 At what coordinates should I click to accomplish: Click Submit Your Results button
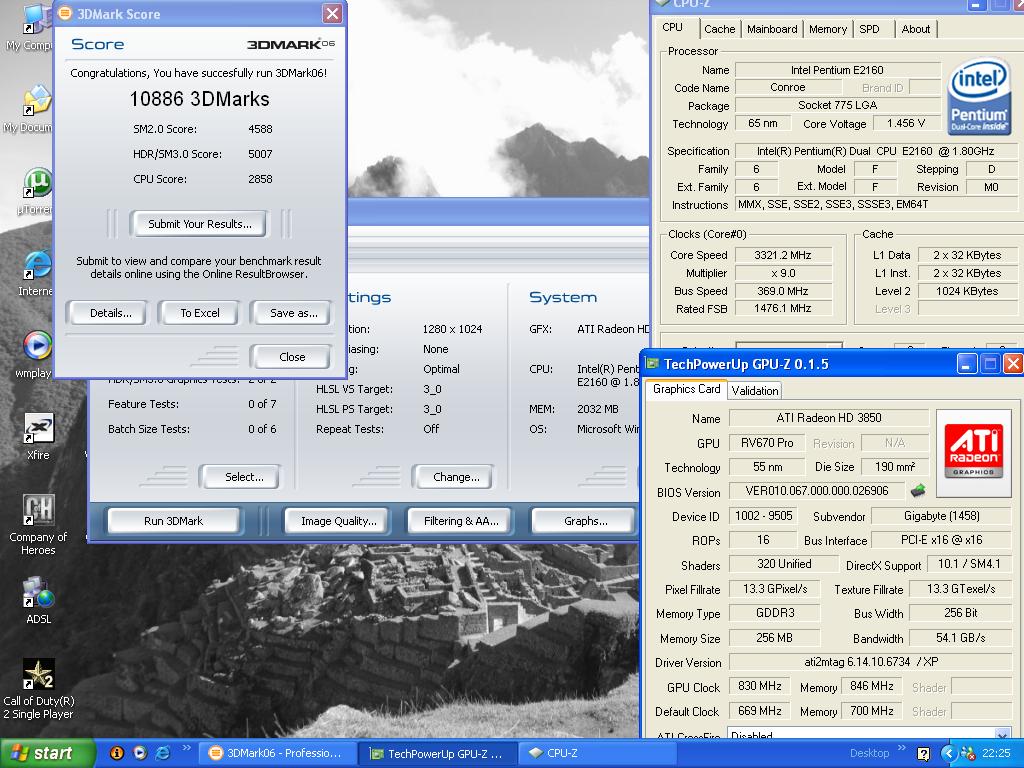199,224
